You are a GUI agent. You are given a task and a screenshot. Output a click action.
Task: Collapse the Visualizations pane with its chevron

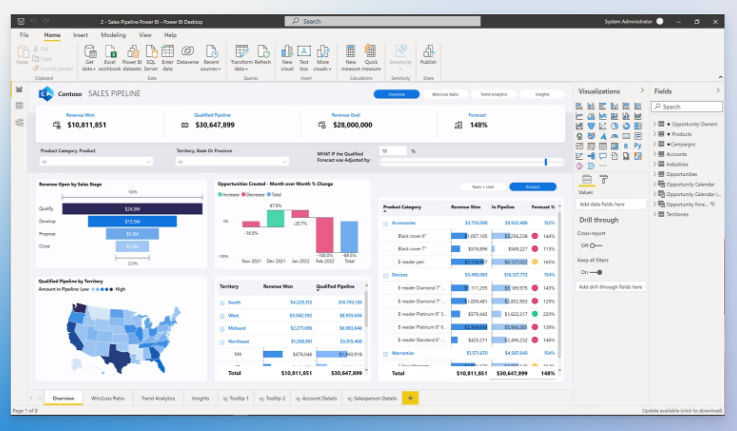tap(642, 90)
